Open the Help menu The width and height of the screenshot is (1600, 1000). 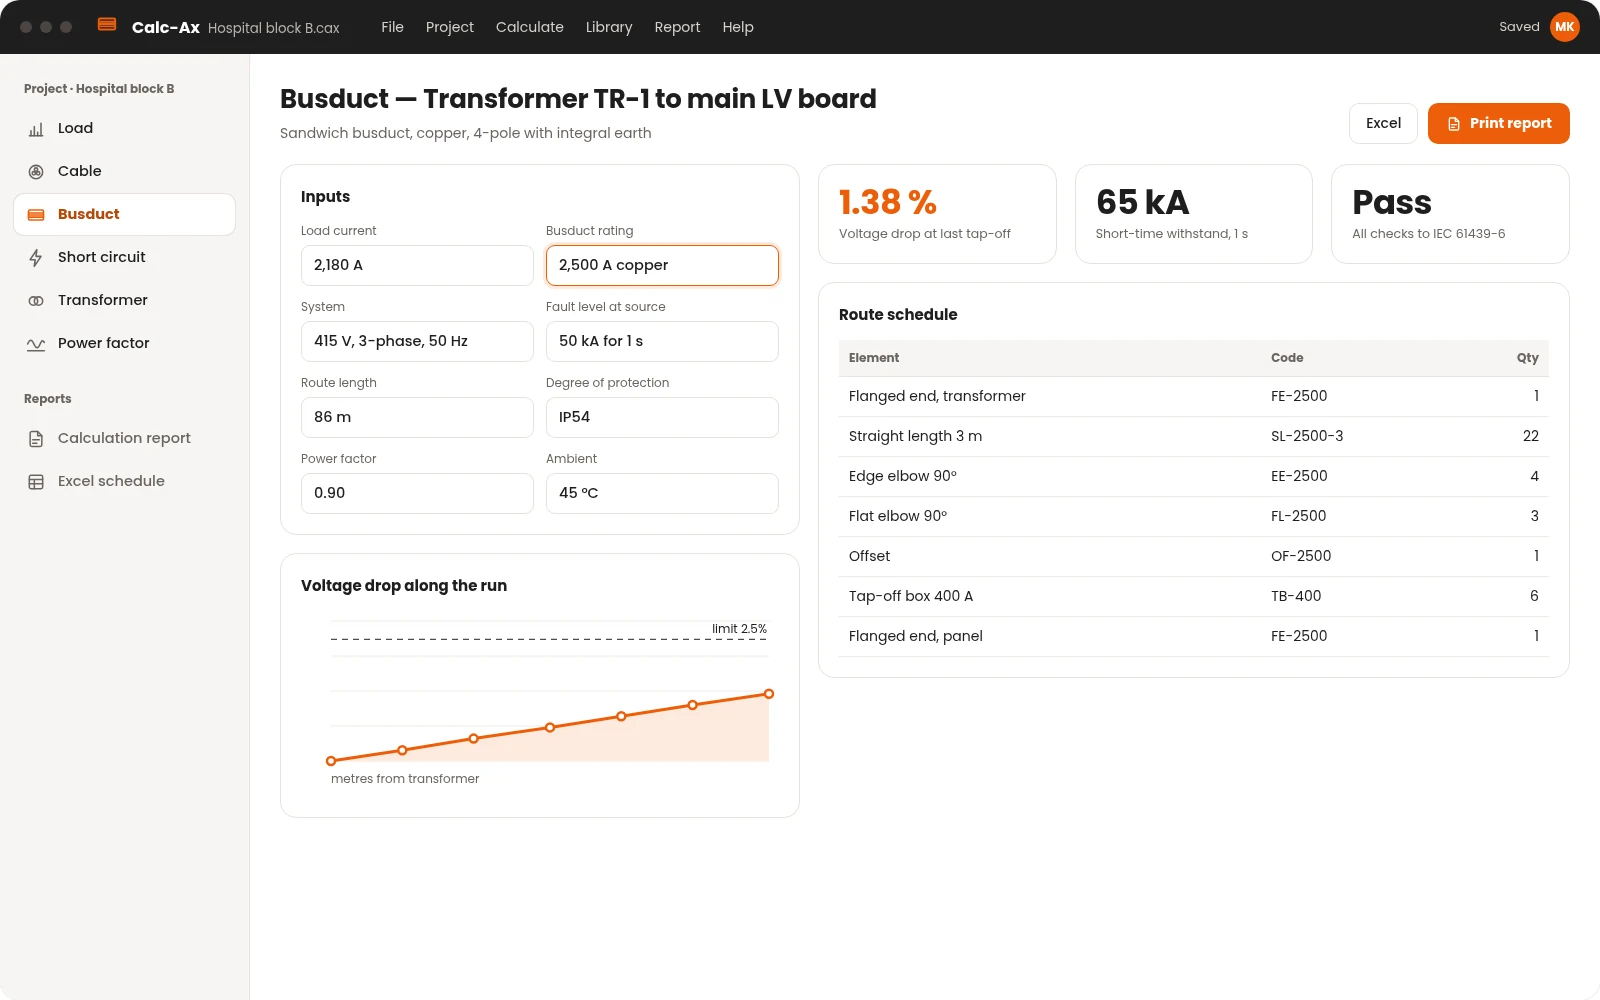pyautogui.click(x=738, y=27)
